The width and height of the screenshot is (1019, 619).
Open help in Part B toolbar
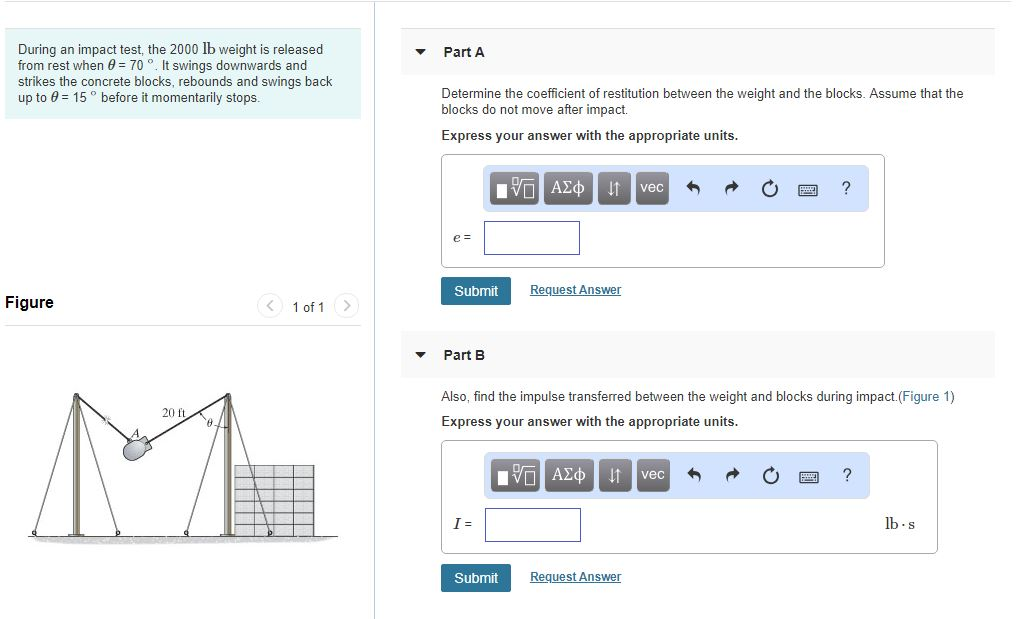[x=847, y=475]
